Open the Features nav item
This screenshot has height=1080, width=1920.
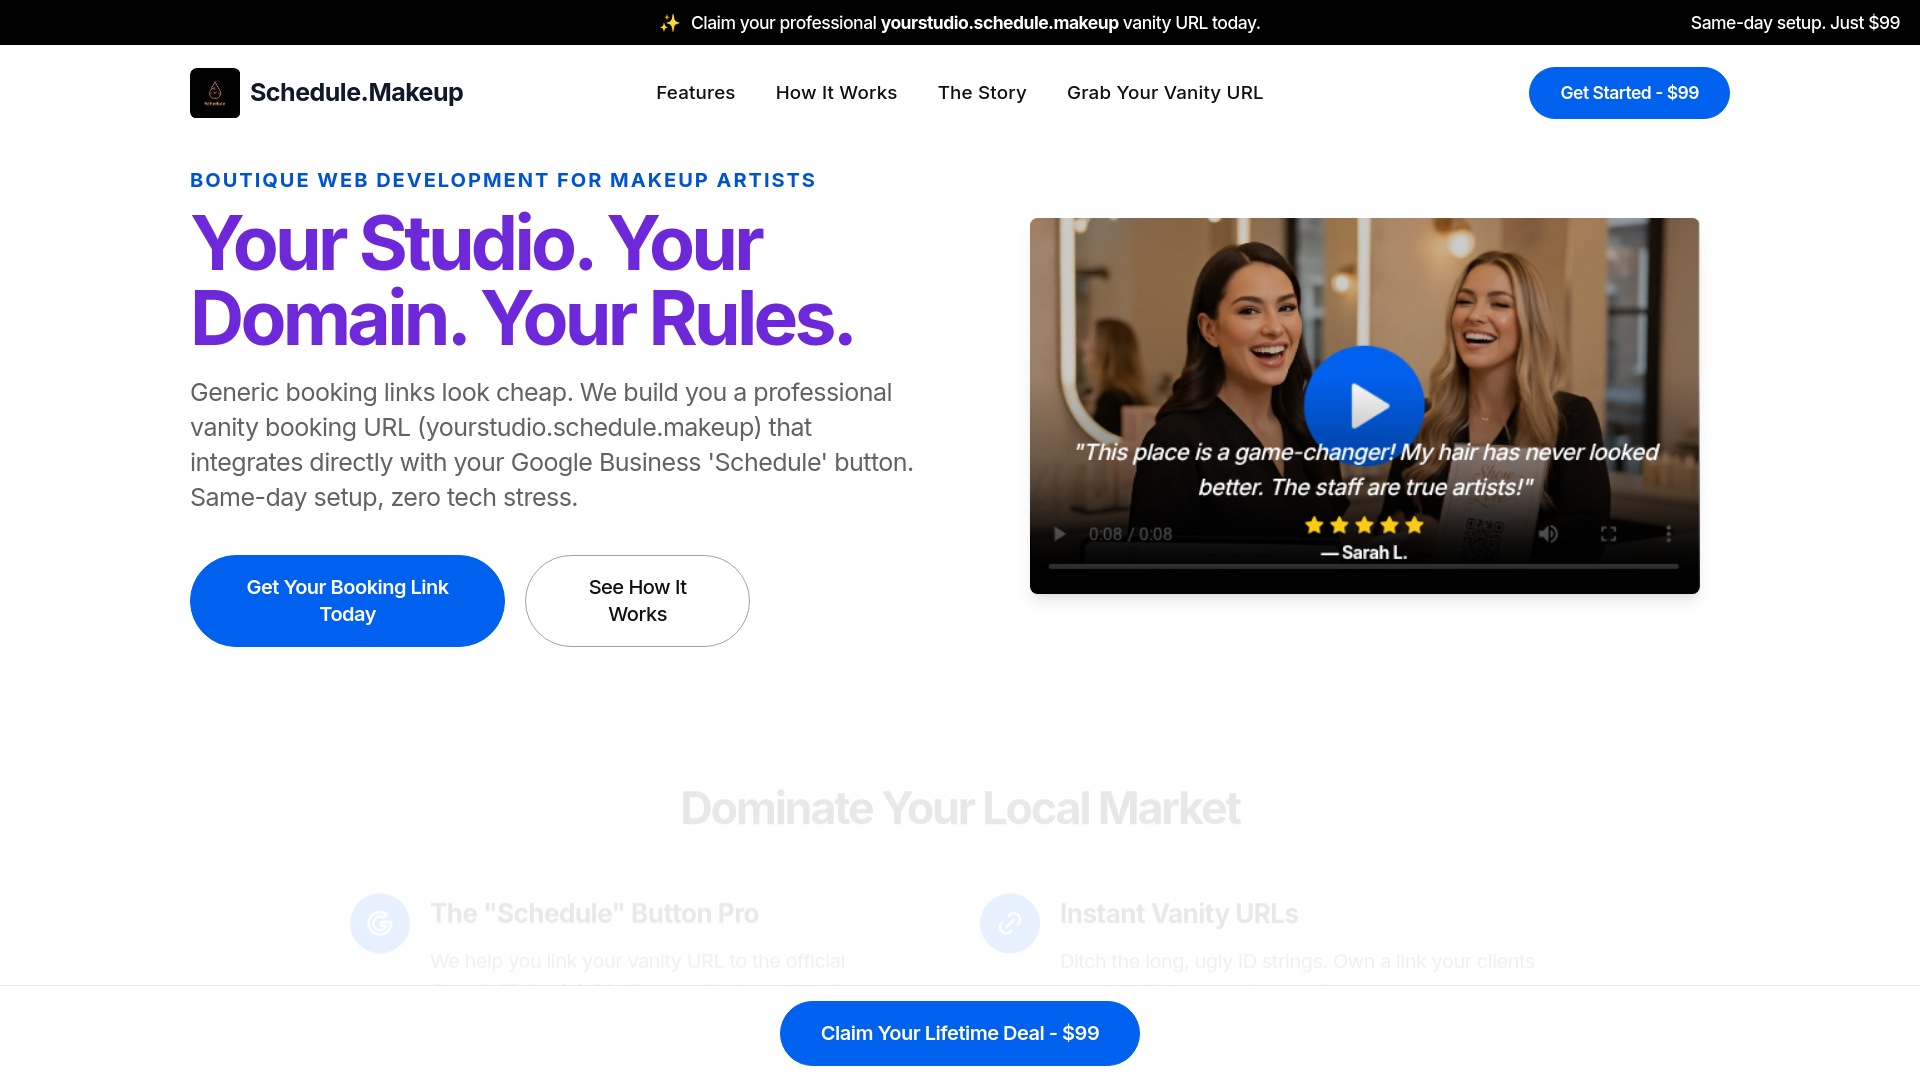point(695,93)
